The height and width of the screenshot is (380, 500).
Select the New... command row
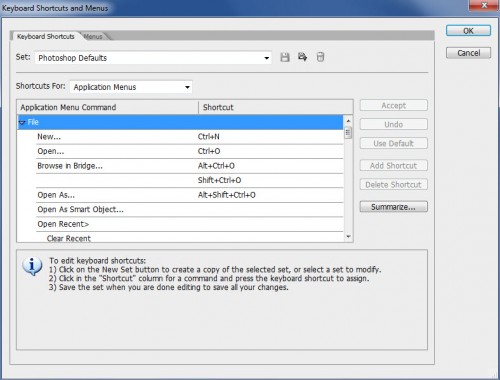[190, 137]
